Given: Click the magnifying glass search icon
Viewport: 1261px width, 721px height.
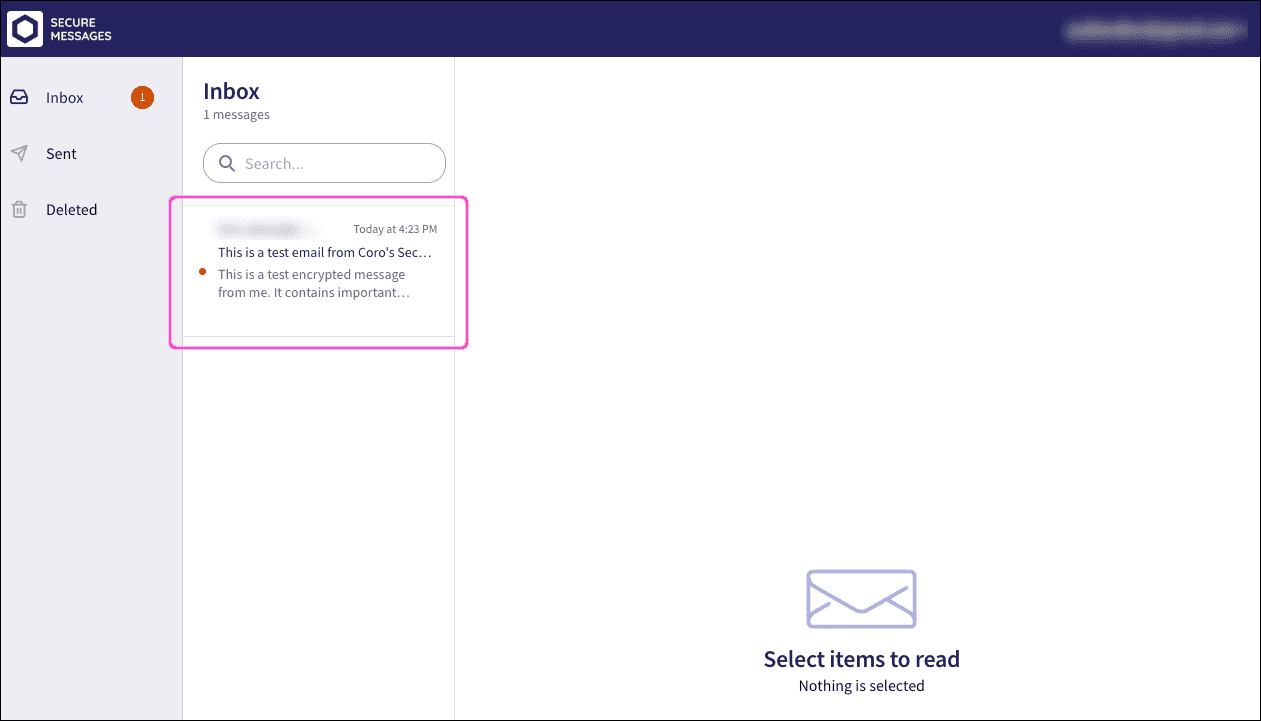Looking at the screenshot, I should click(227, 162).
